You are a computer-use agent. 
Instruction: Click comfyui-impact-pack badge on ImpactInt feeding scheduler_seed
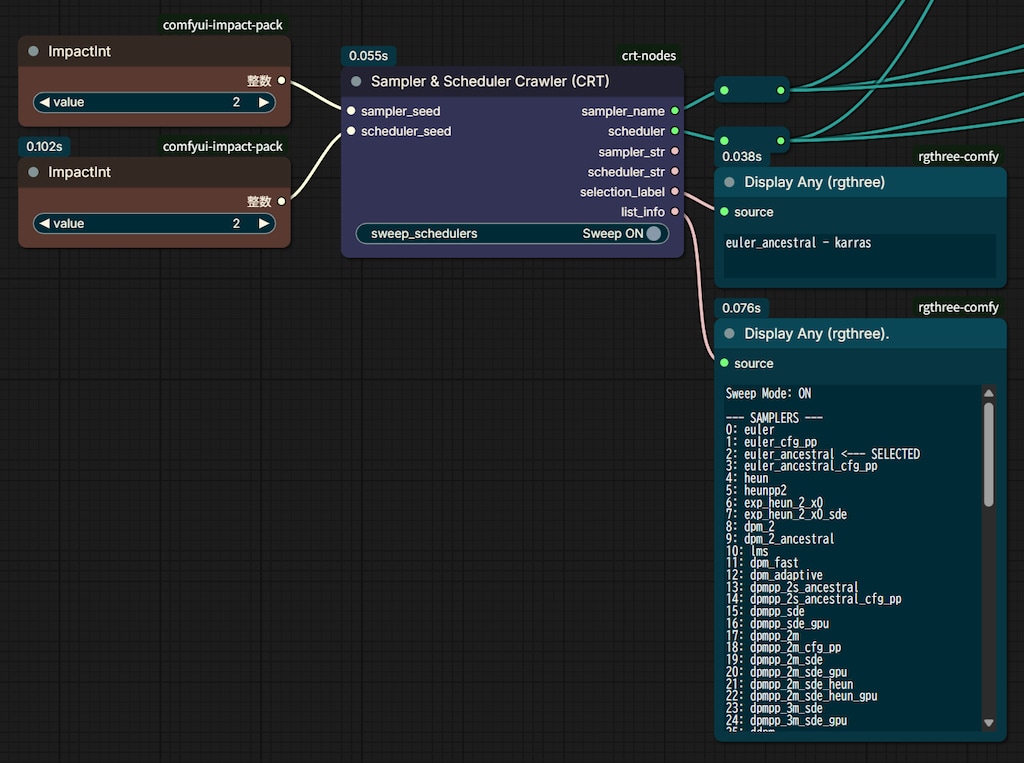pos(223,146)
